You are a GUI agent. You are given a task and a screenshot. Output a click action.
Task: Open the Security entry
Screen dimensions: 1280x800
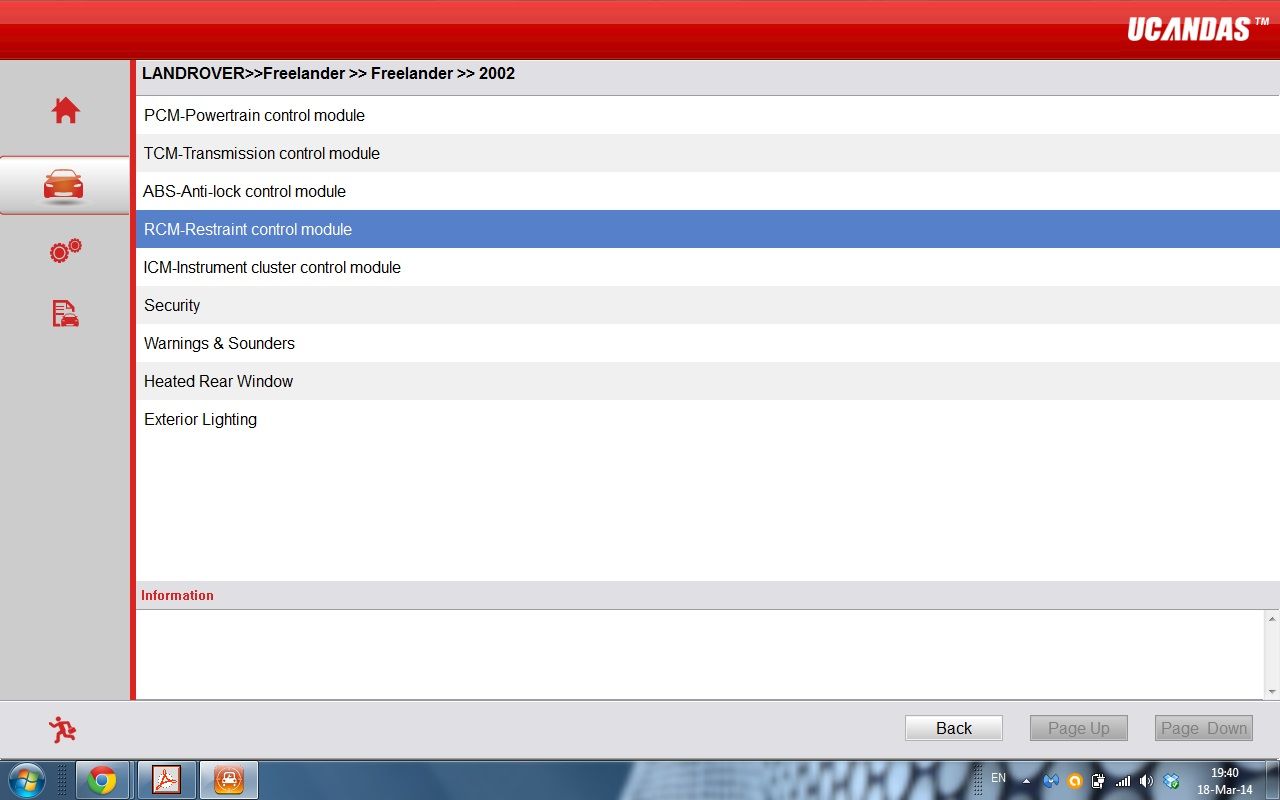click(708, 305)
